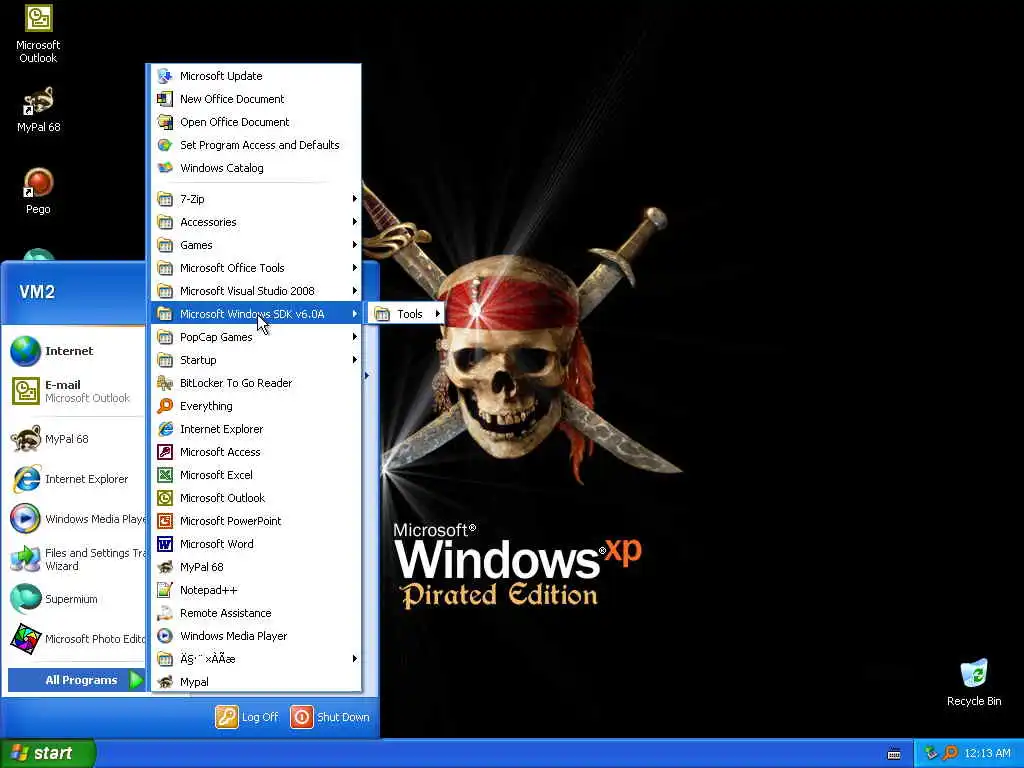Choose Internet Explorer in All Programs list
This screenshot has height=768, width=1024.
point(256,429)
